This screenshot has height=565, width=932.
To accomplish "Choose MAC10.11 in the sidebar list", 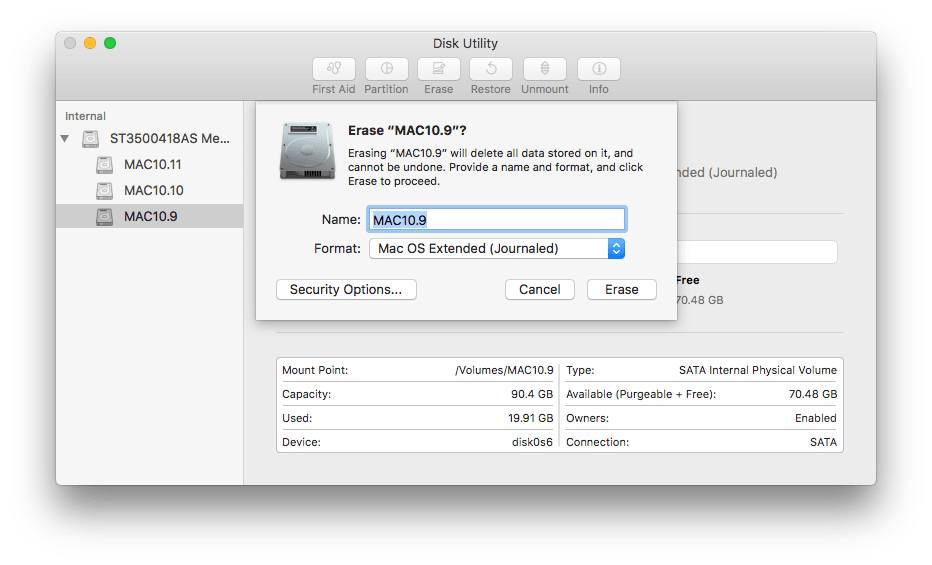I will tap(152, 164).
